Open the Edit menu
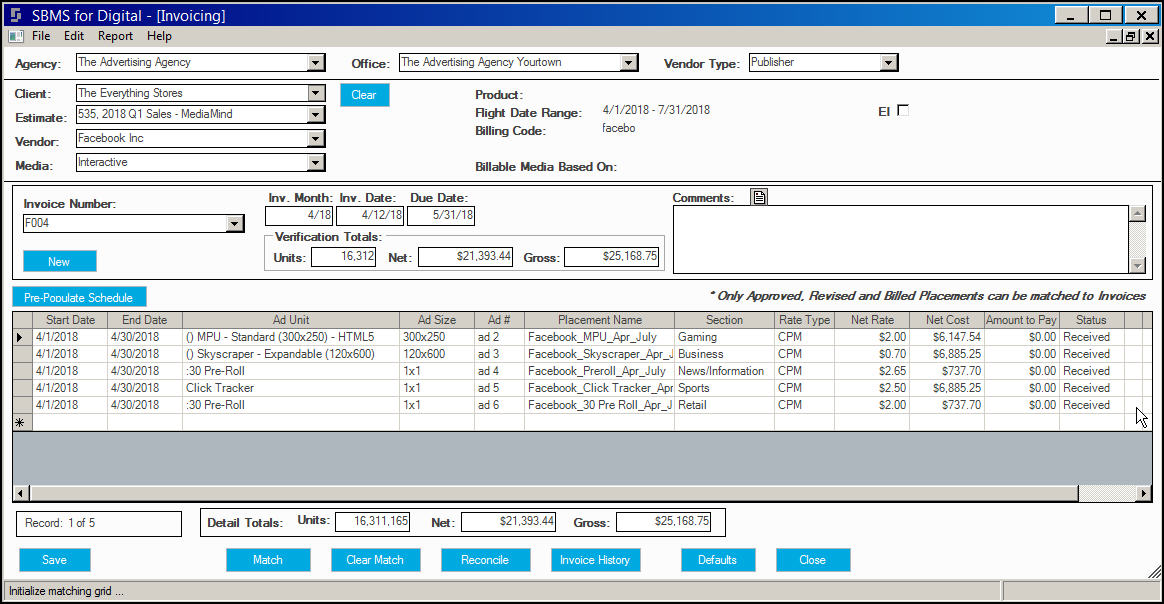The image size is (1164, 604). tap(73, 36)
